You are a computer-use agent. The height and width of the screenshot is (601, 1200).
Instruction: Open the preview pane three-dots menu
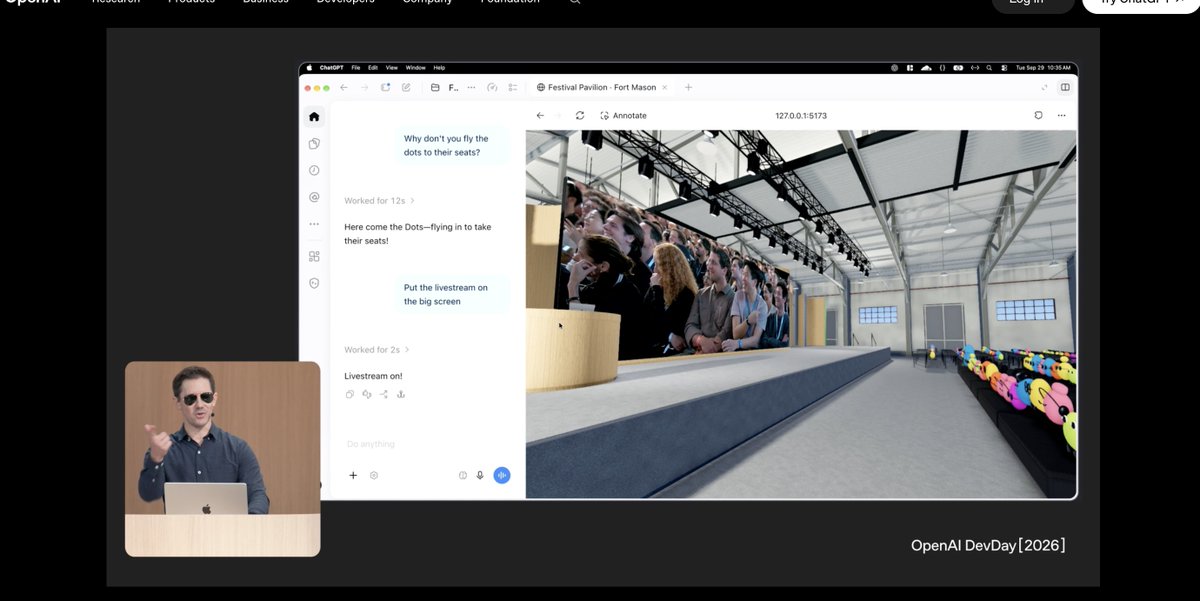coord(1061,116)
